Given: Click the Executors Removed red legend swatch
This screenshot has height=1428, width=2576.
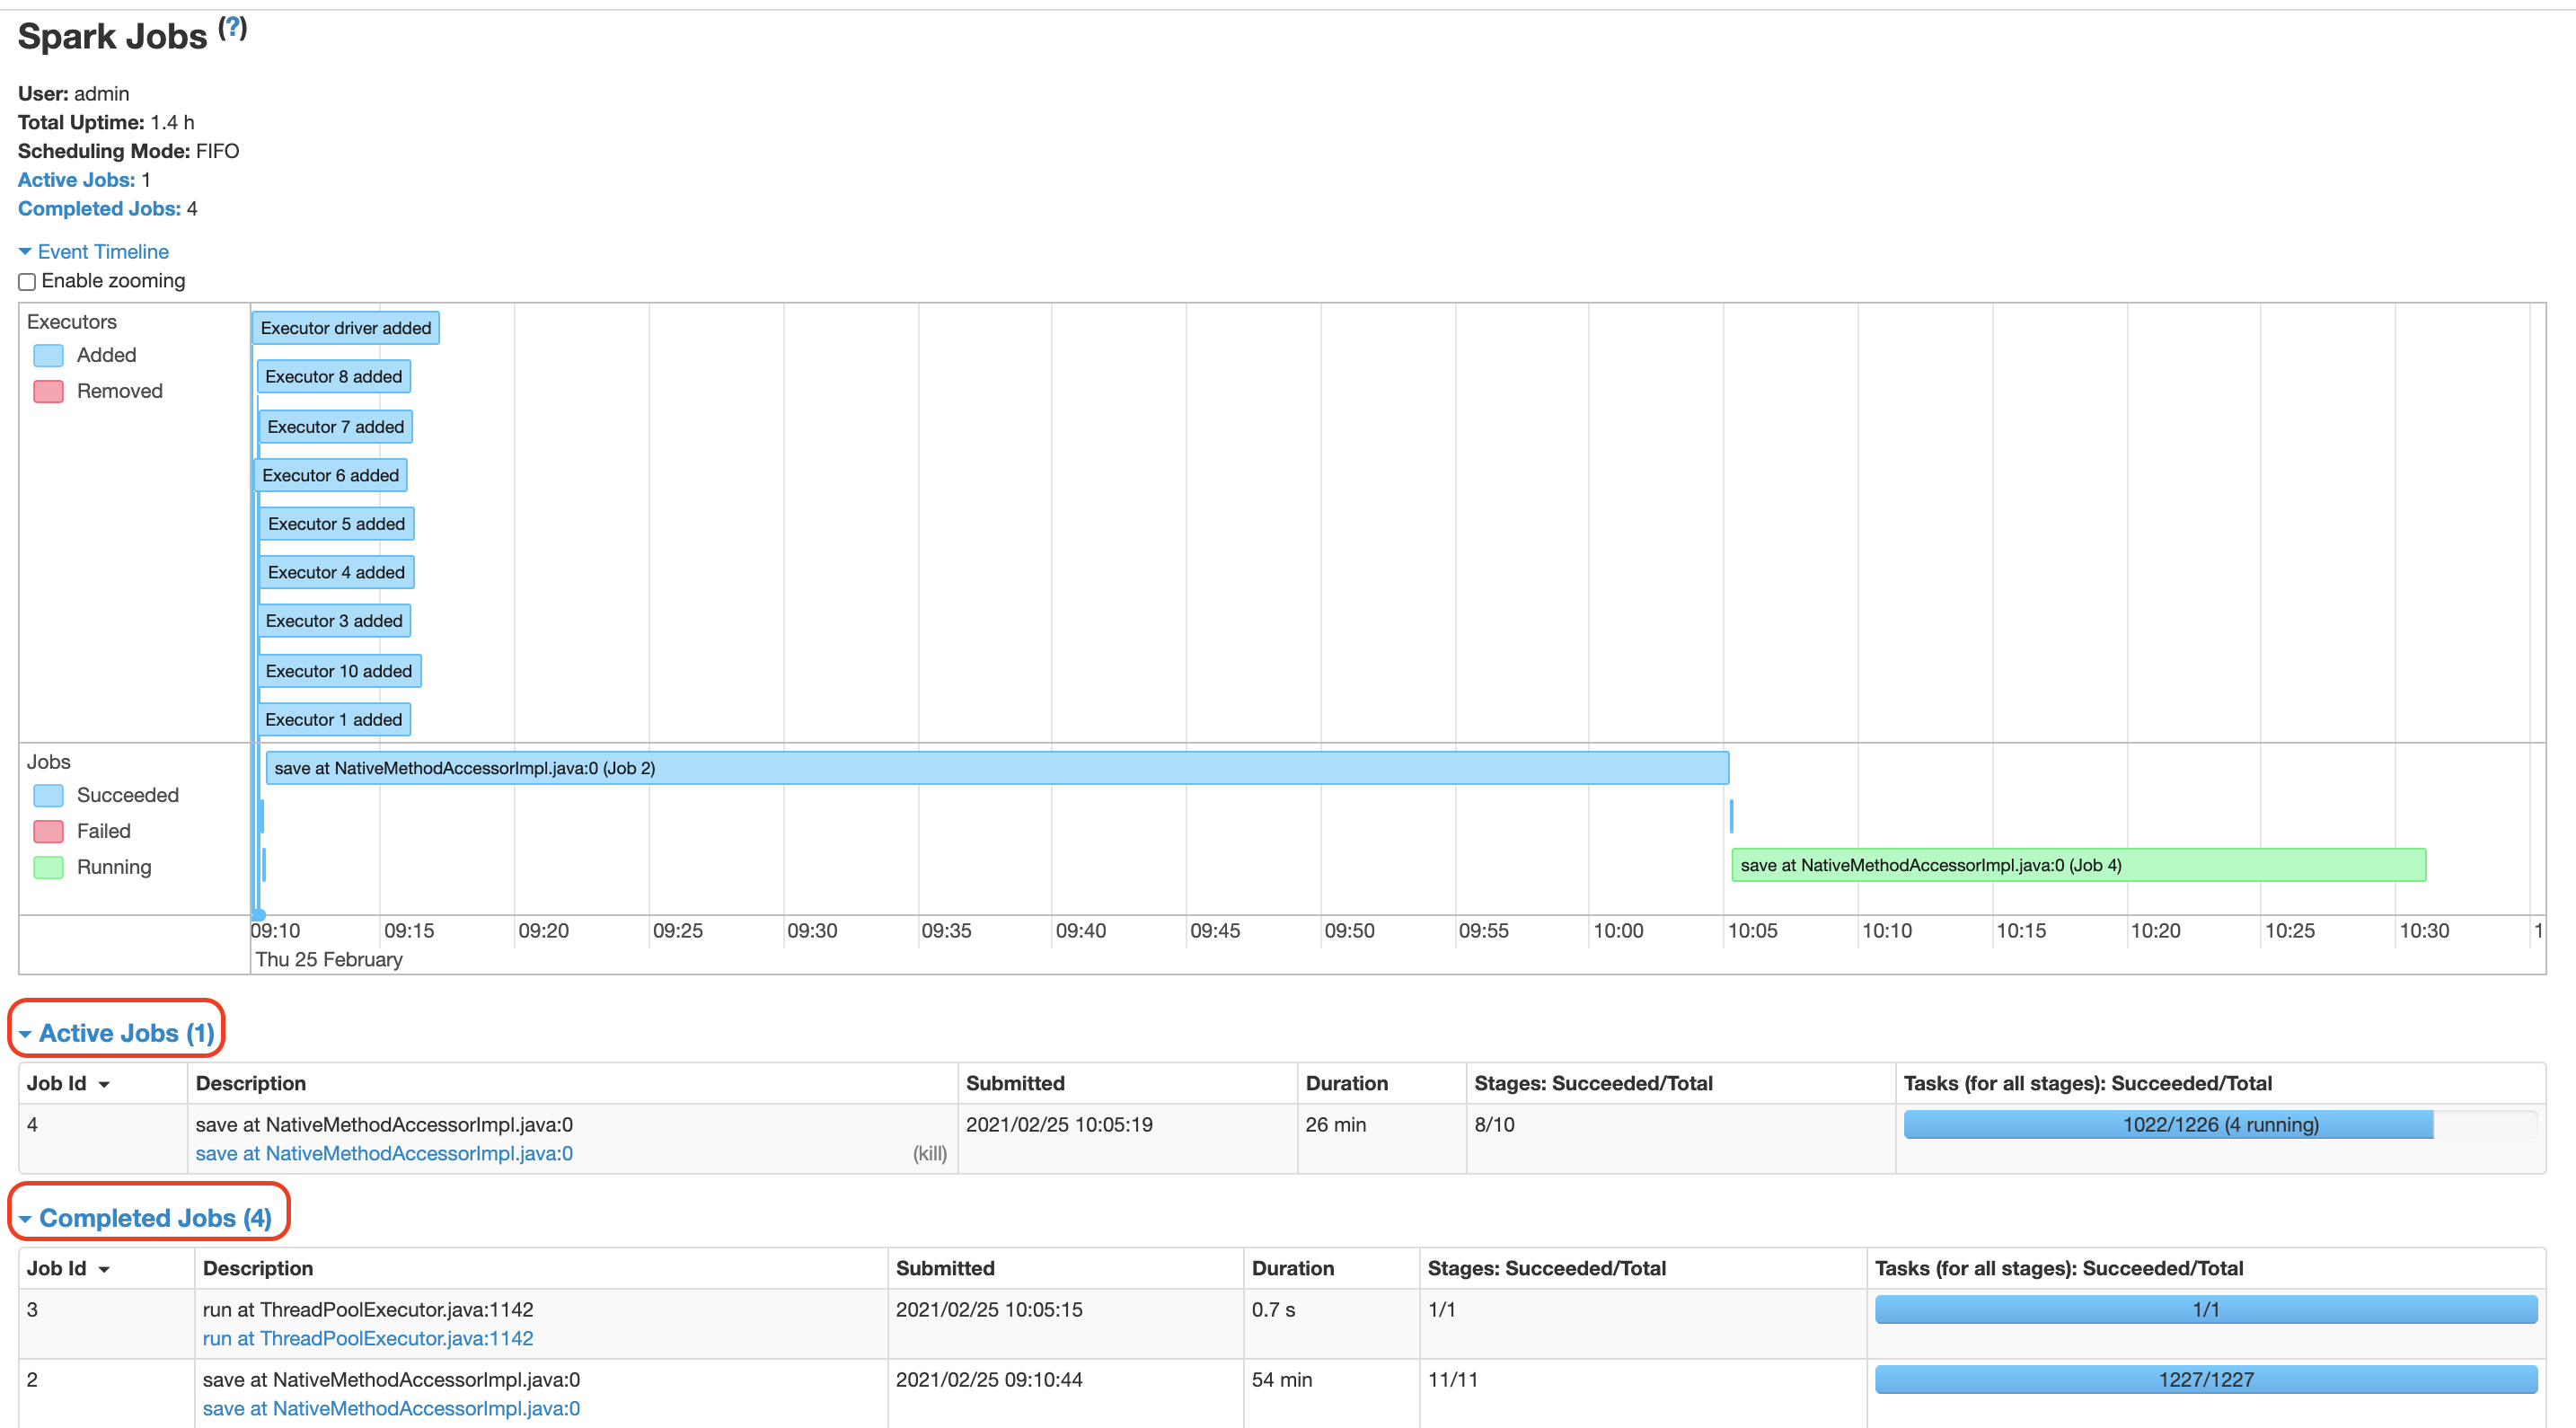Looking at the screenshot, I should coord(49,391).
